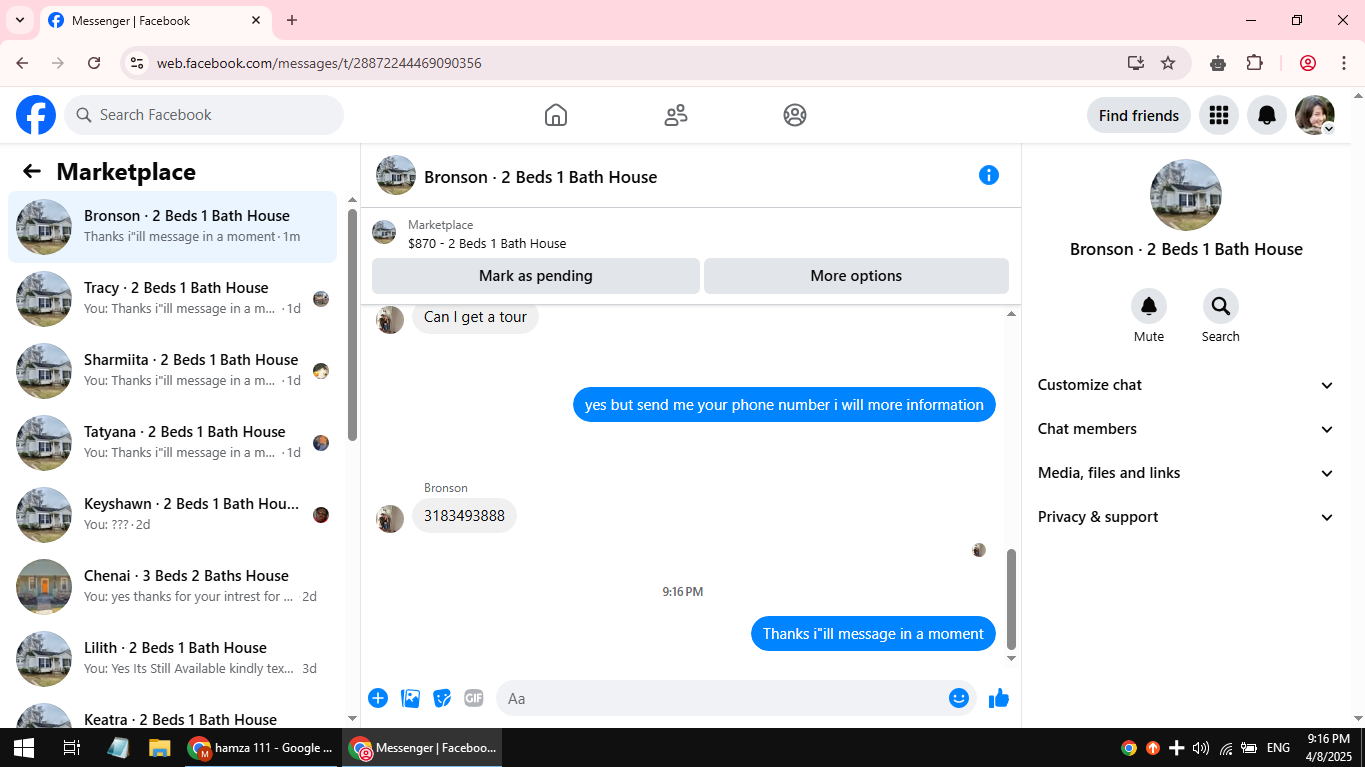
Task: Open Chenai 3 Beds 2 Baths House chat
Action: point(173,587)
